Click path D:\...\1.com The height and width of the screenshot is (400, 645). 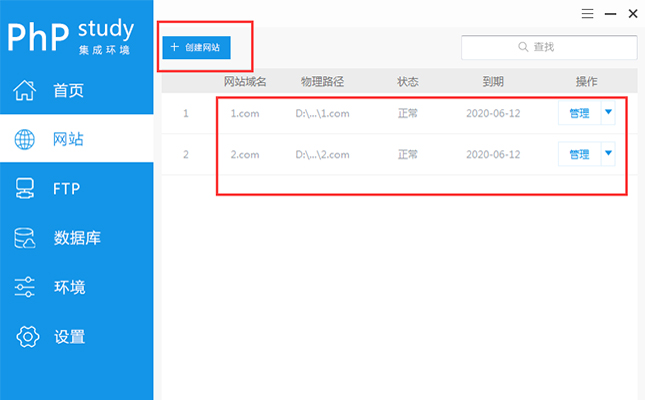pos(322,113)
